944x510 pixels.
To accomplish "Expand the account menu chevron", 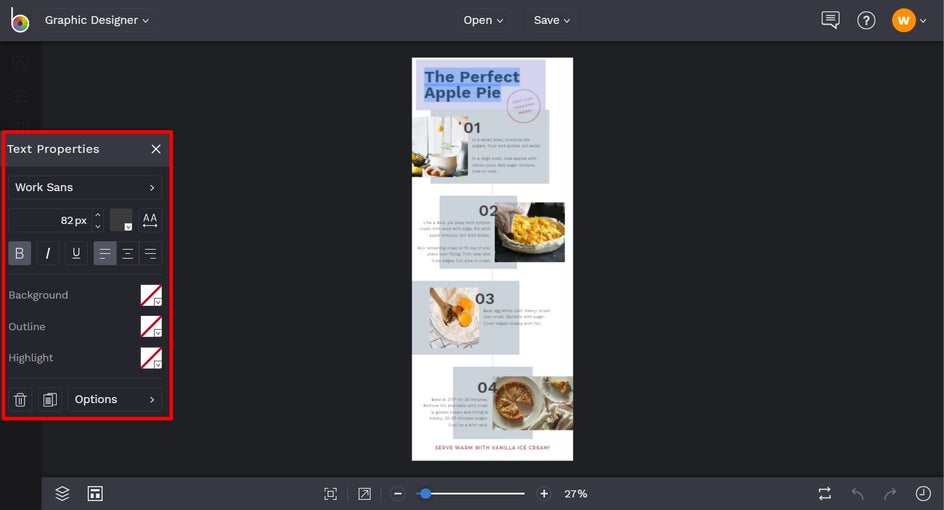I will coord(924,21).
